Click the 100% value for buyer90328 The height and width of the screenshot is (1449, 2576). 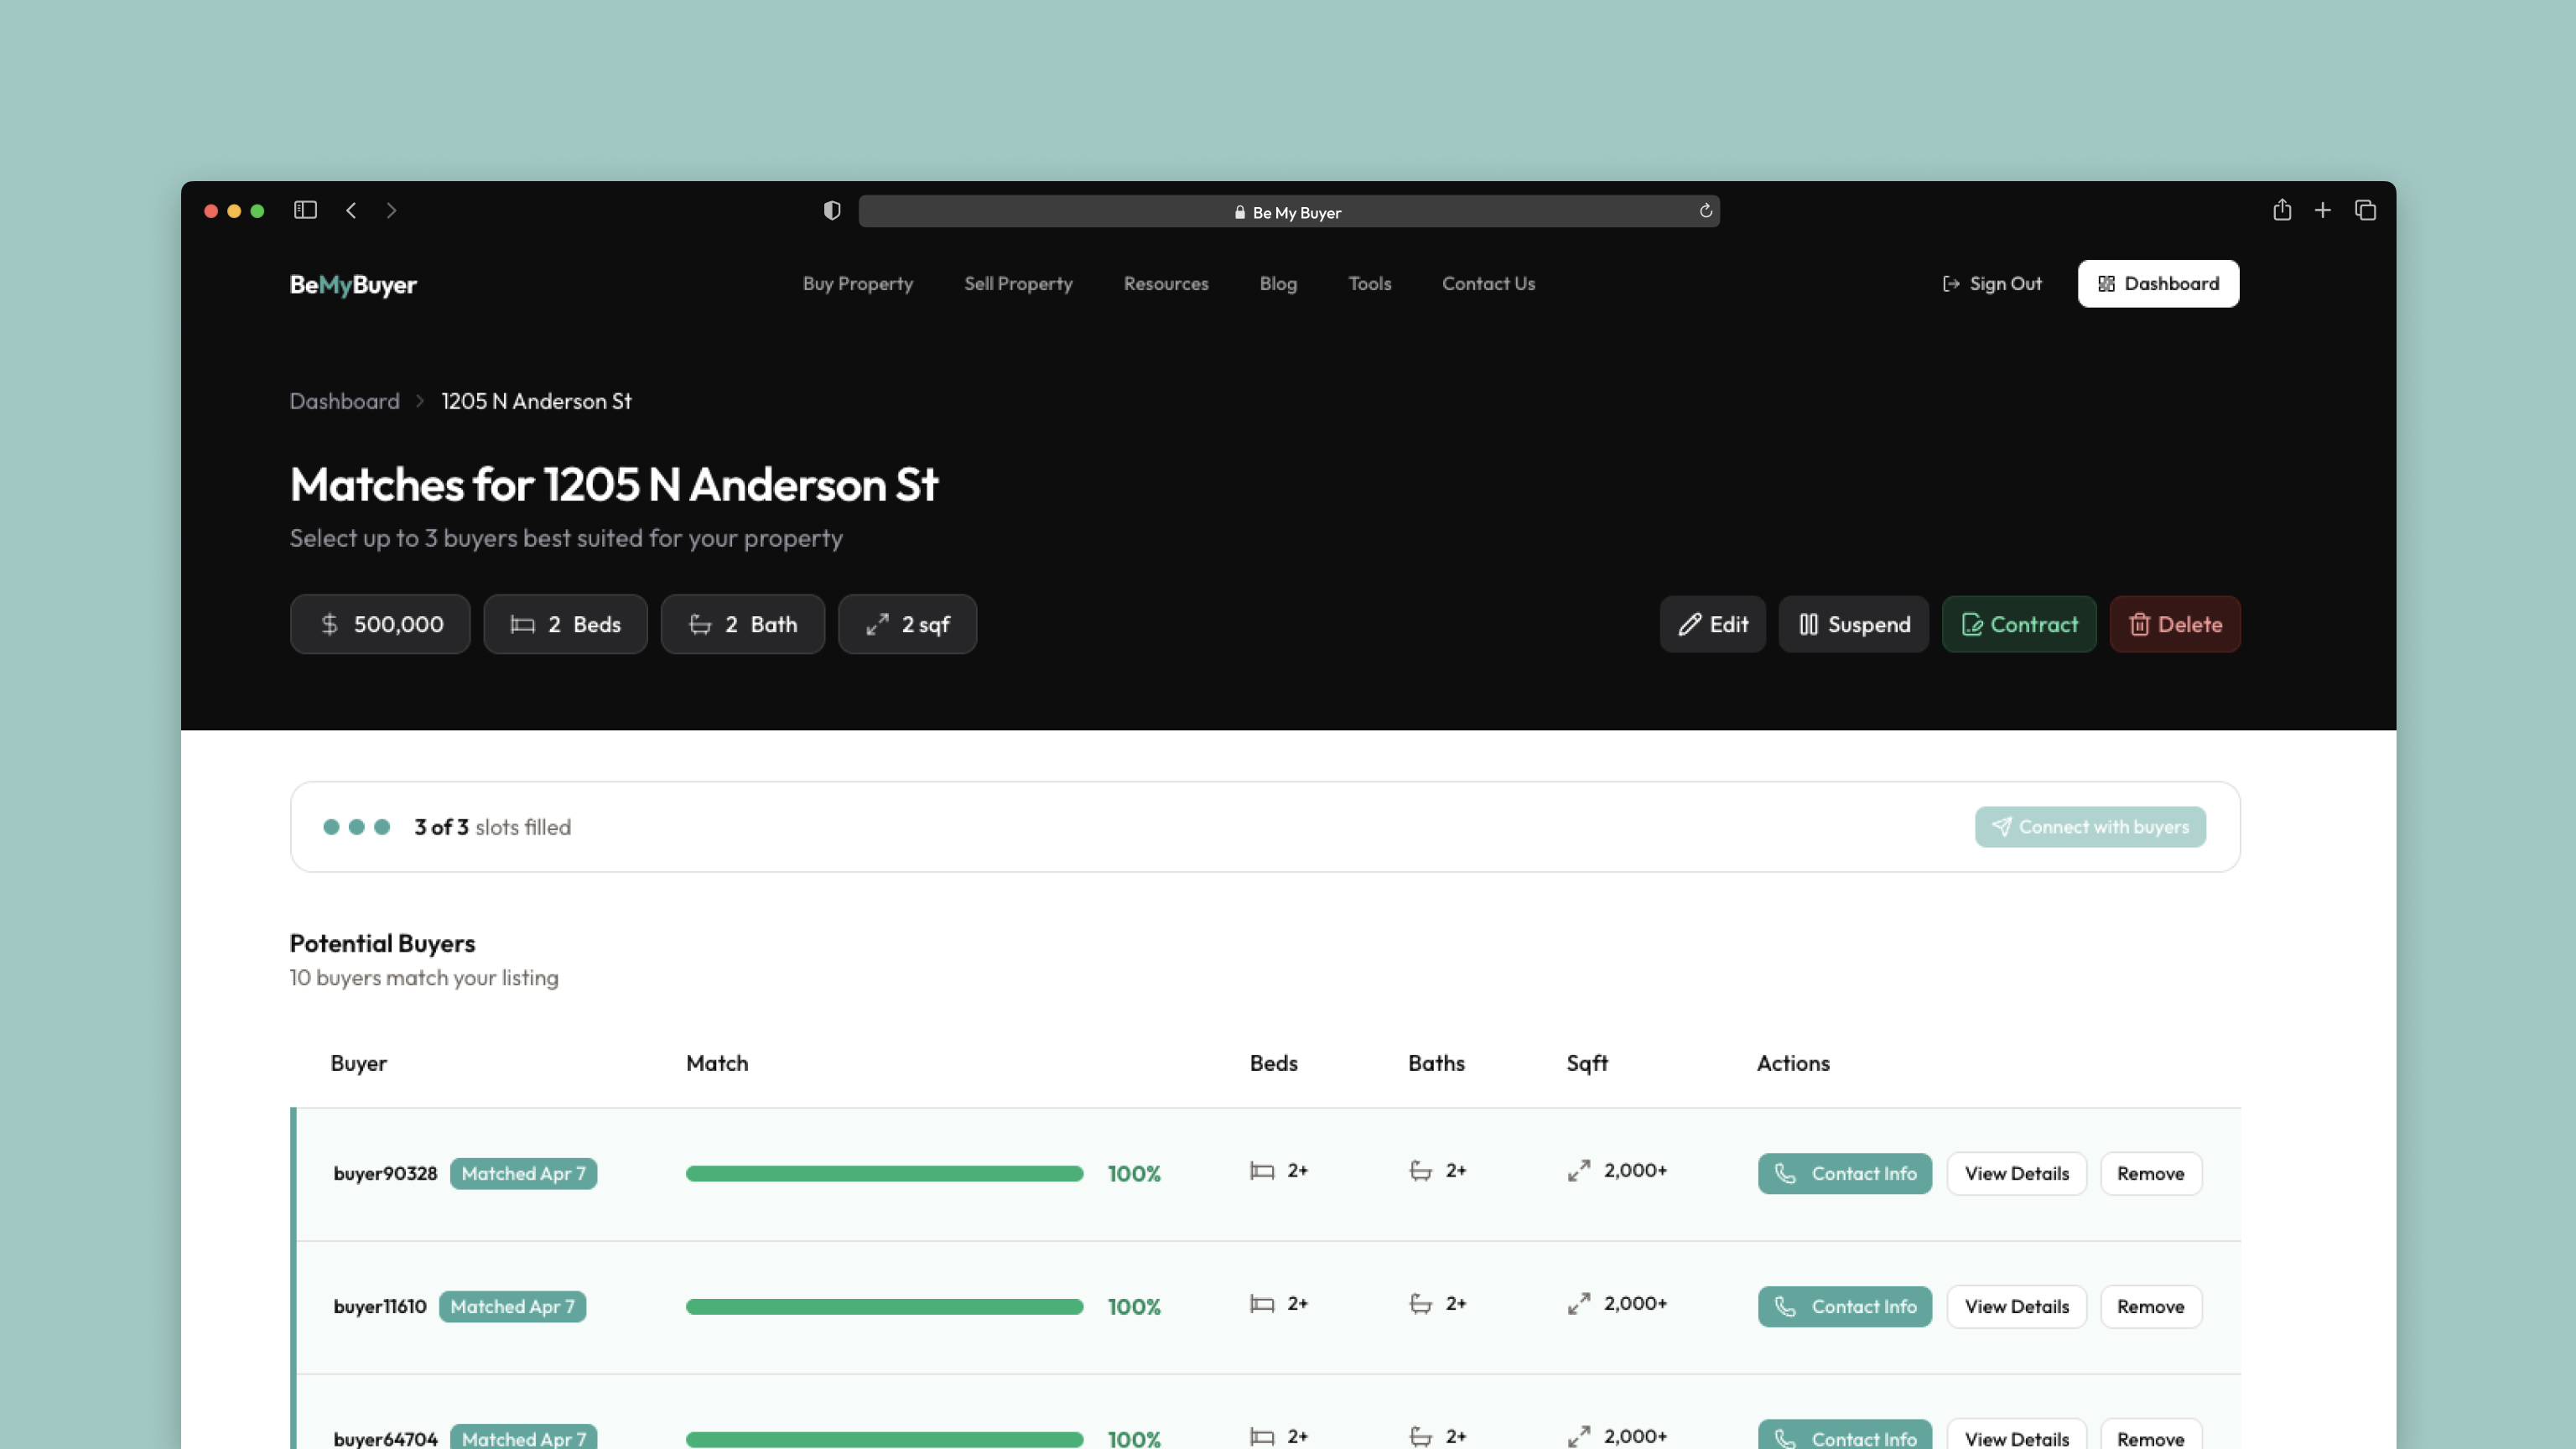(x=1133, y=1173)
